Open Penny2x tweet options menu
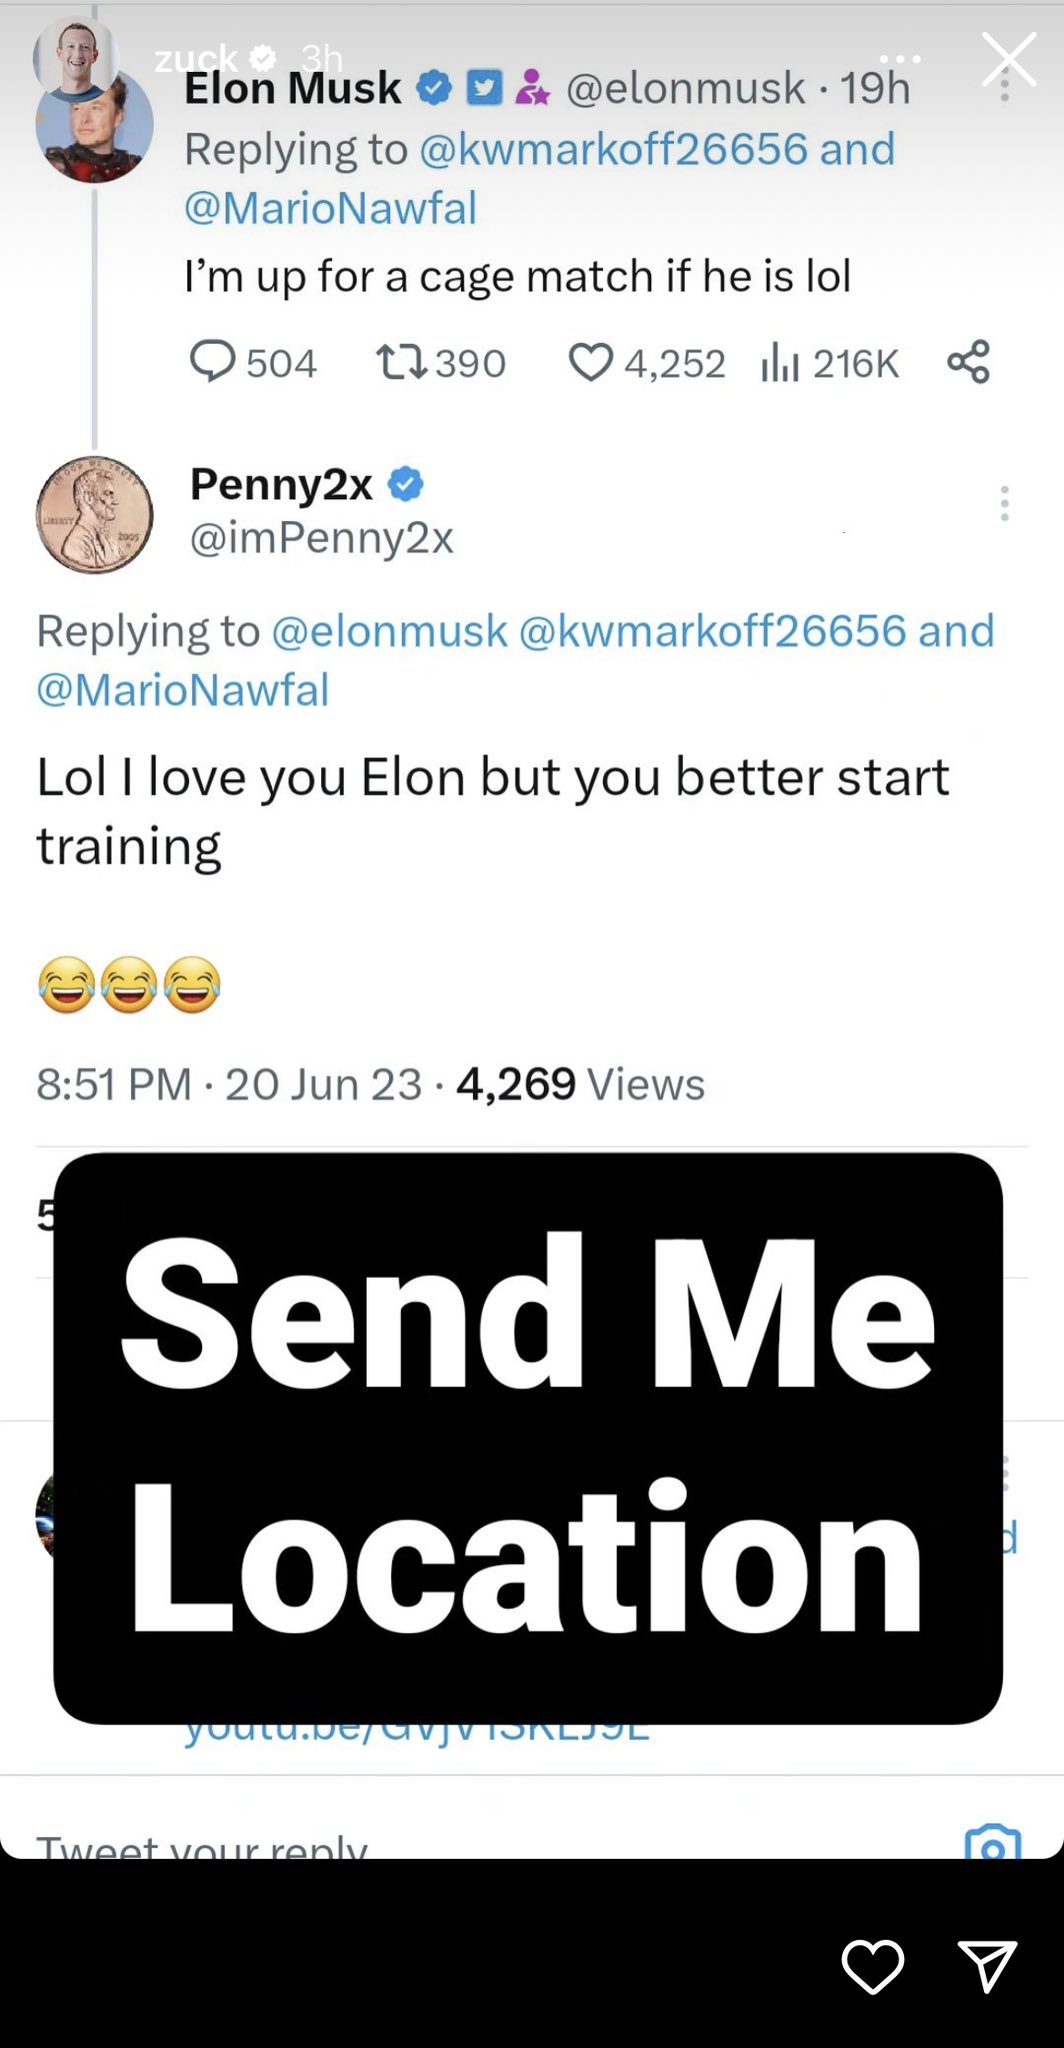The height and width of the screenshot is (2048, 1064). click(x=1004, y=504)
